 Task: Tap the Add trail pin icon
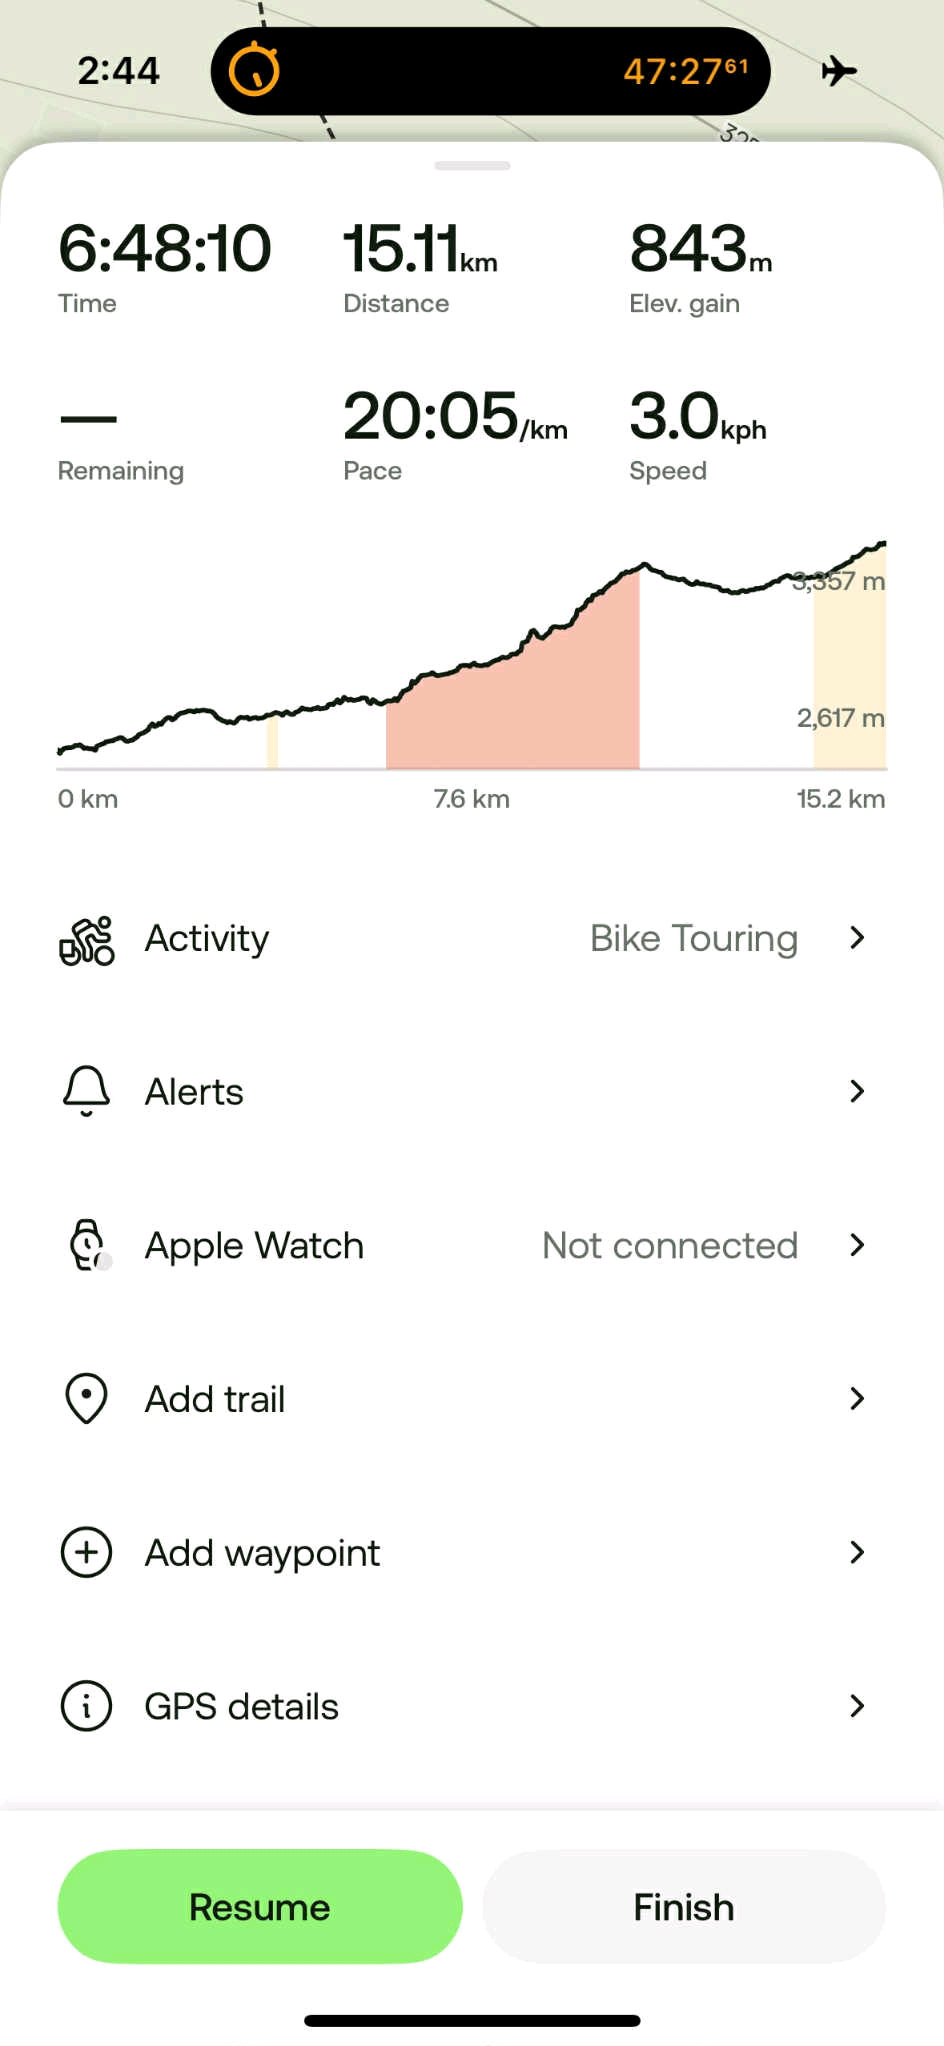click(87, 1398)
